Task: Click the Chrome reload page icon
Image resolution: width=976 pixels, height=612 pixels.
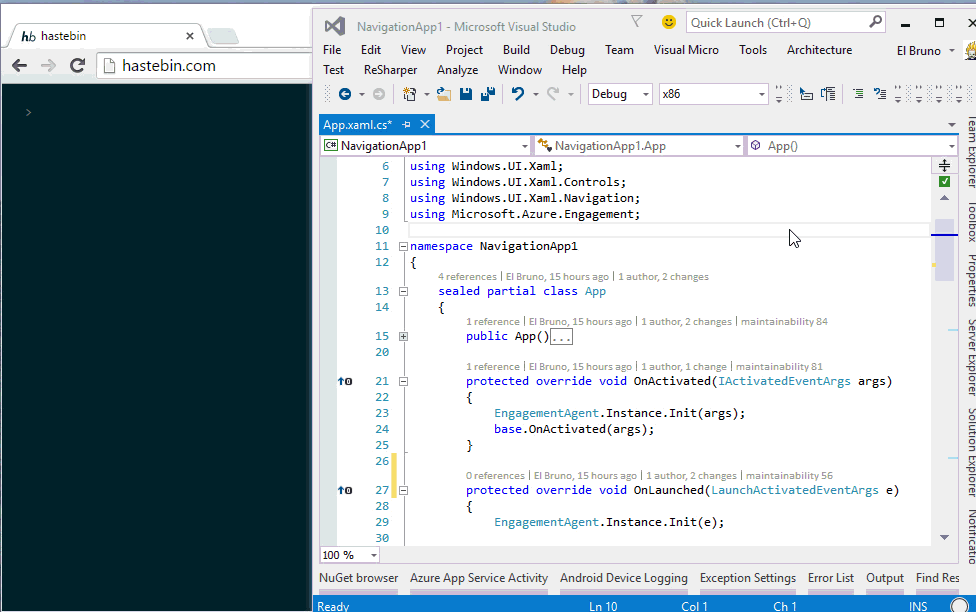Action: tap(77, 66)
